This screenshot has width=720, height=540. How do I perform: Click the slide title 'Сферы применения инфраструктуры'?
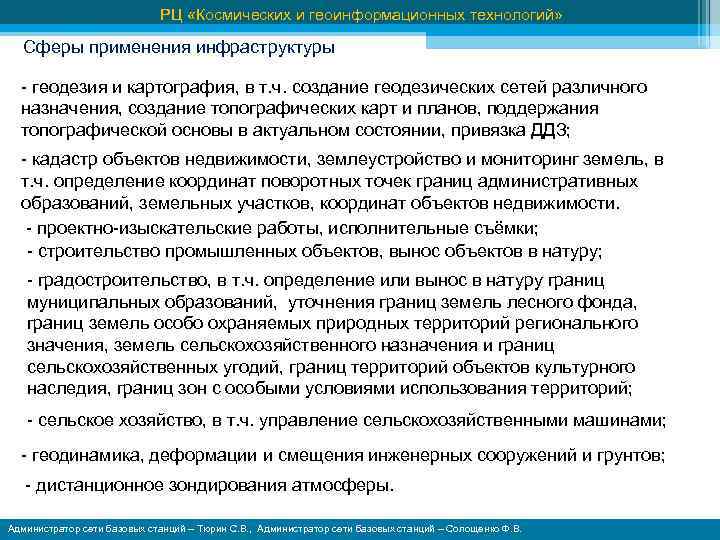(x=179, y=48)
